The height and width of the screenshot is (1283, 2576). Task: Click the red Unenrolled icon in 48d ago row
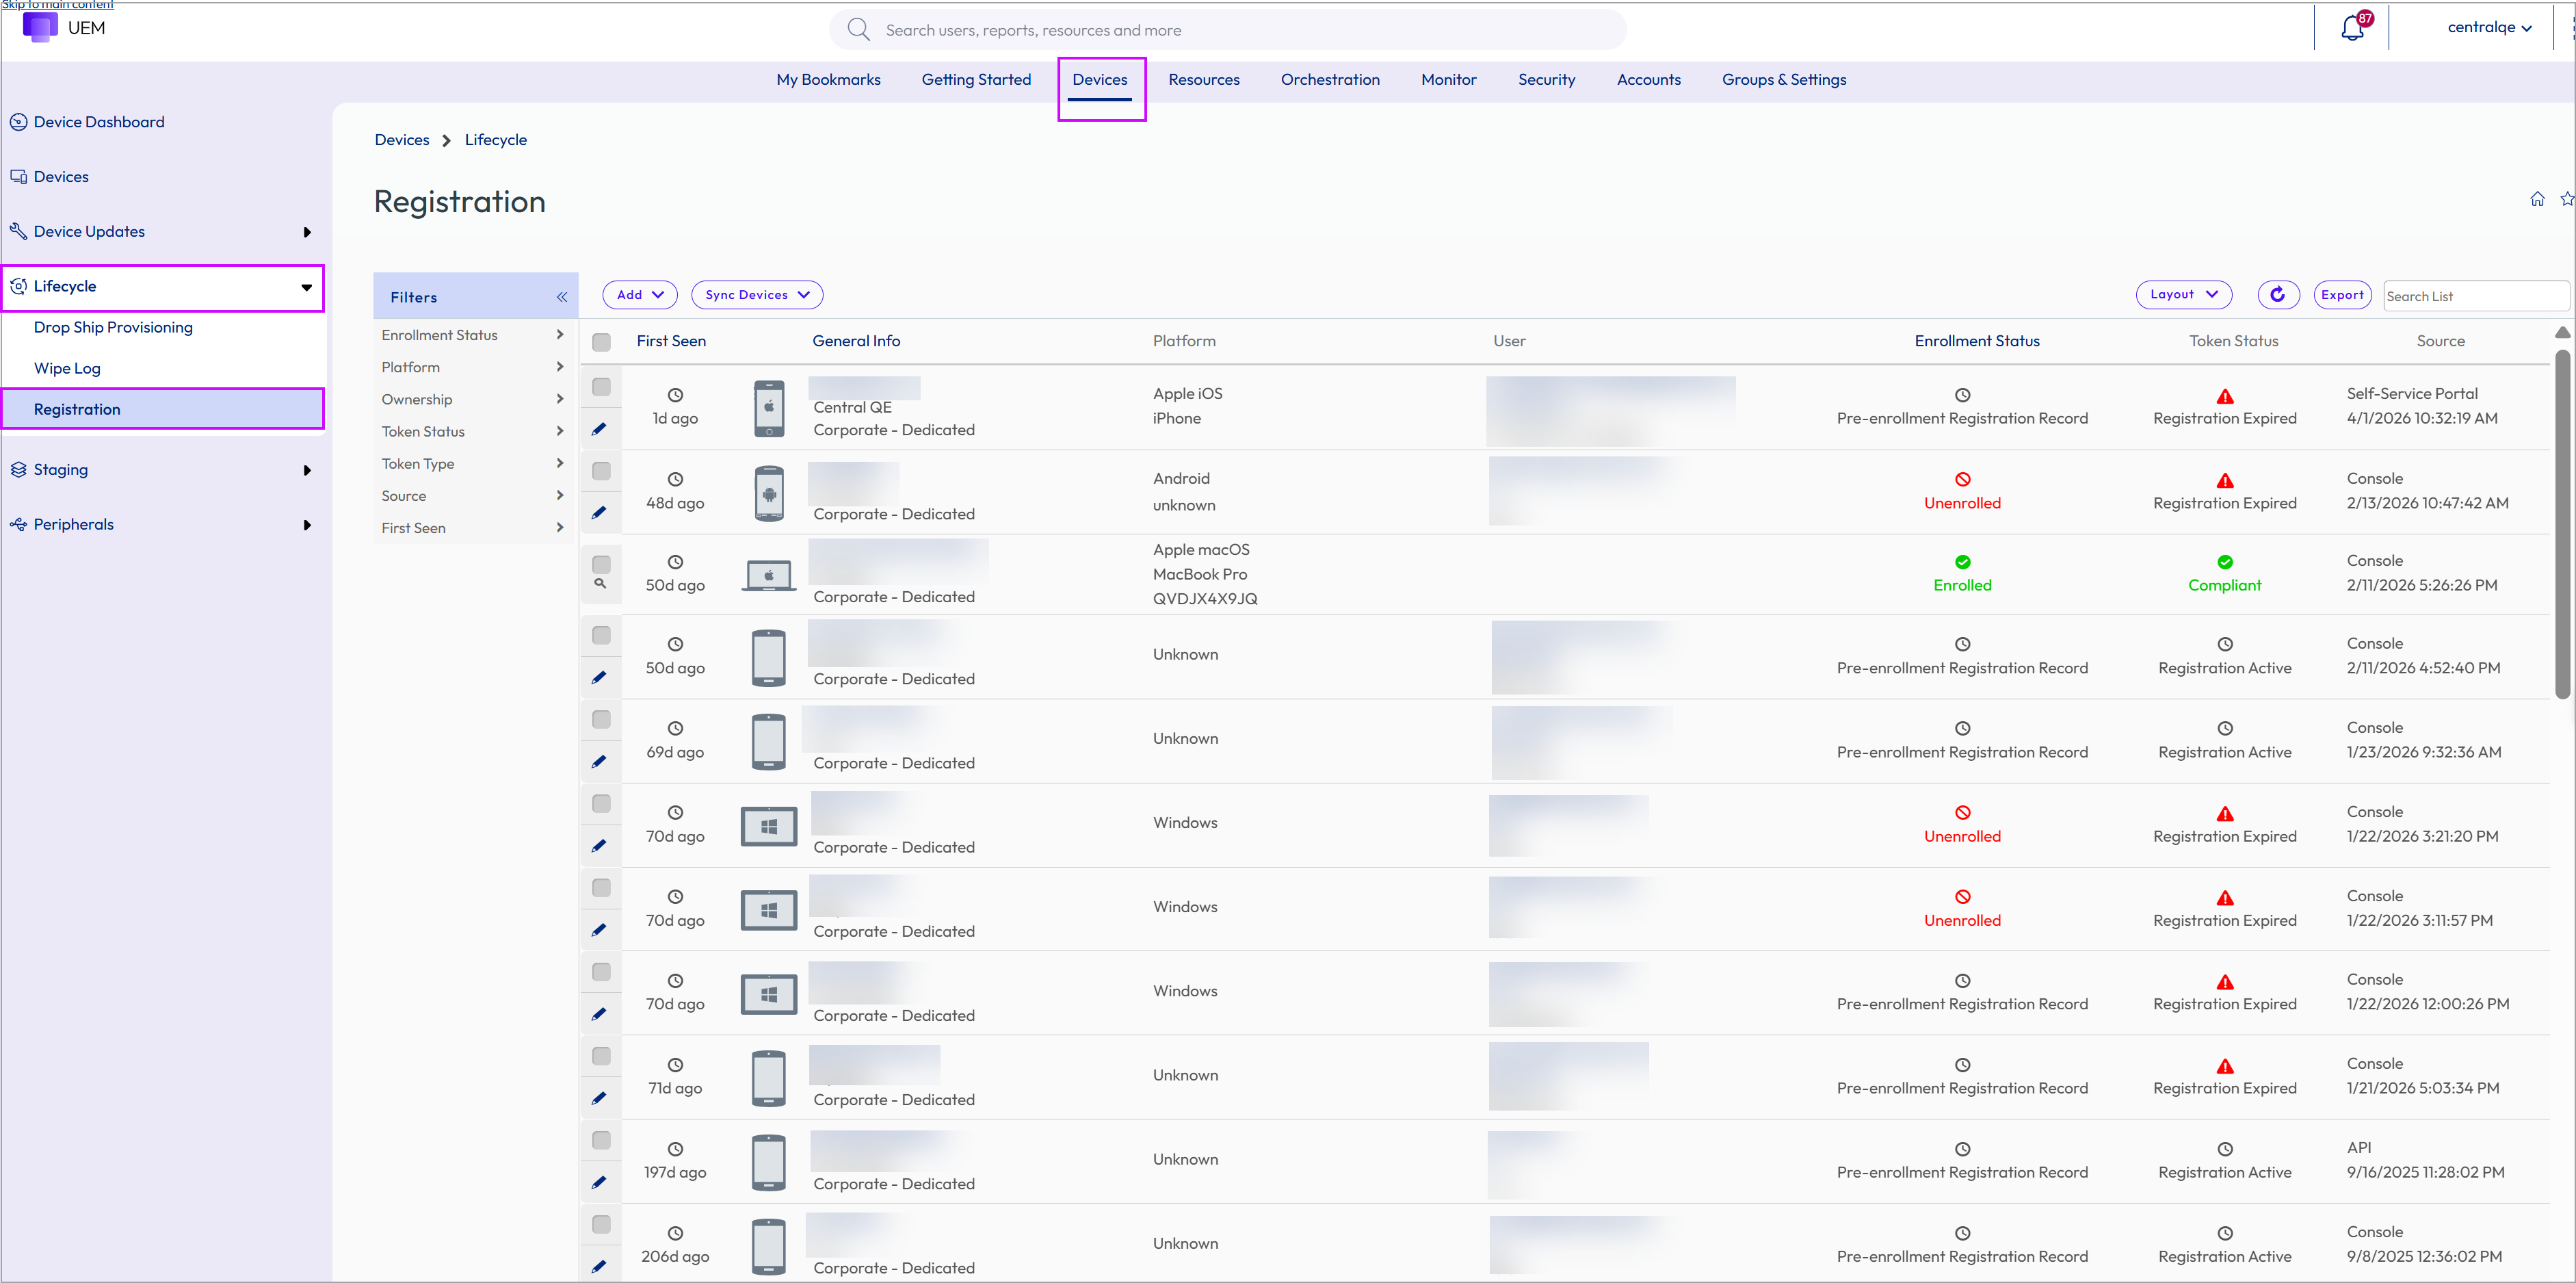pos(1962,479)
